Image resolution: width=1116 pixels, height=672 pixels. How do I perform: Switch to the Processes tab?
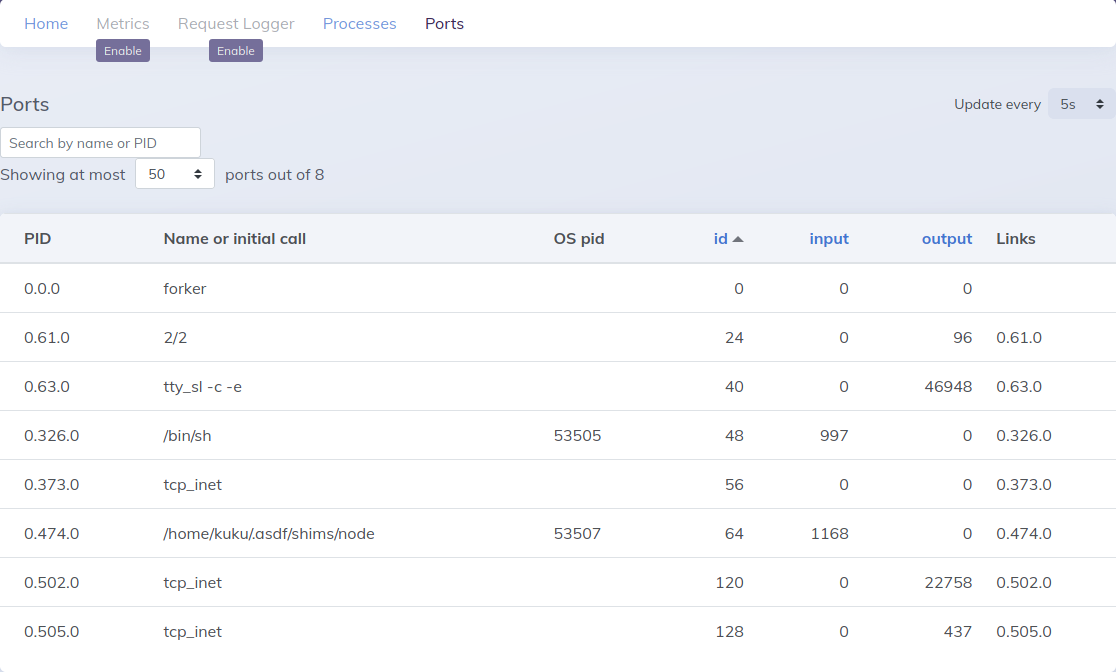coord(359,23)
